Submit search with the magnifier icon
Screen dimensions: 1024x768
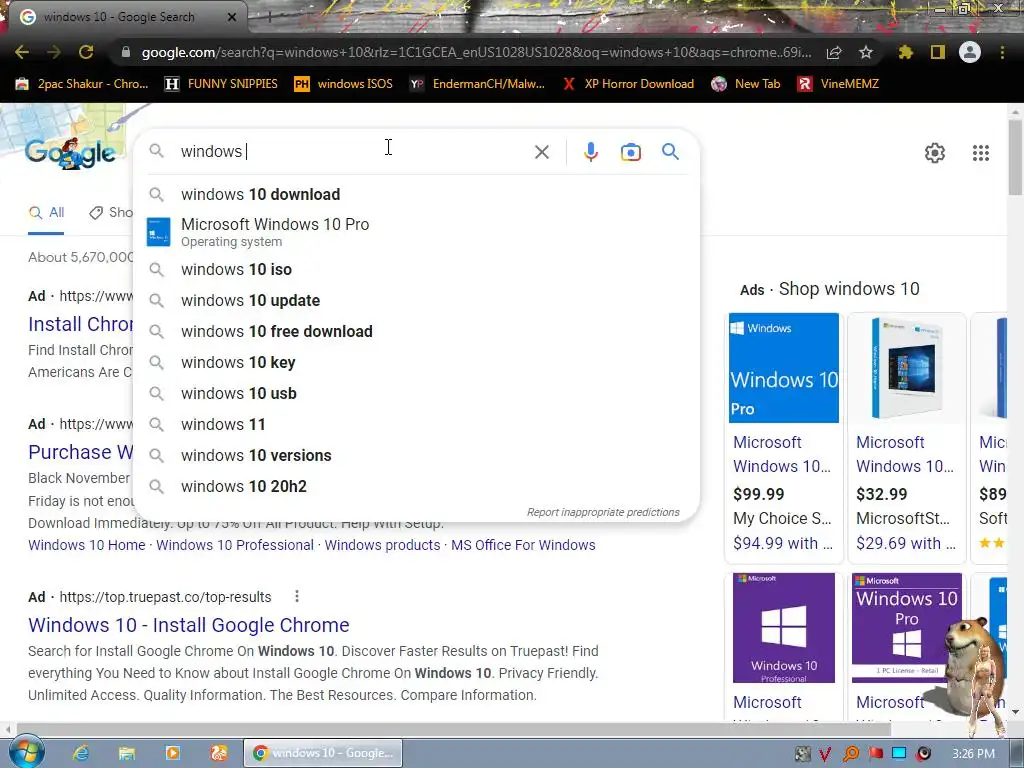coord(670,152)
